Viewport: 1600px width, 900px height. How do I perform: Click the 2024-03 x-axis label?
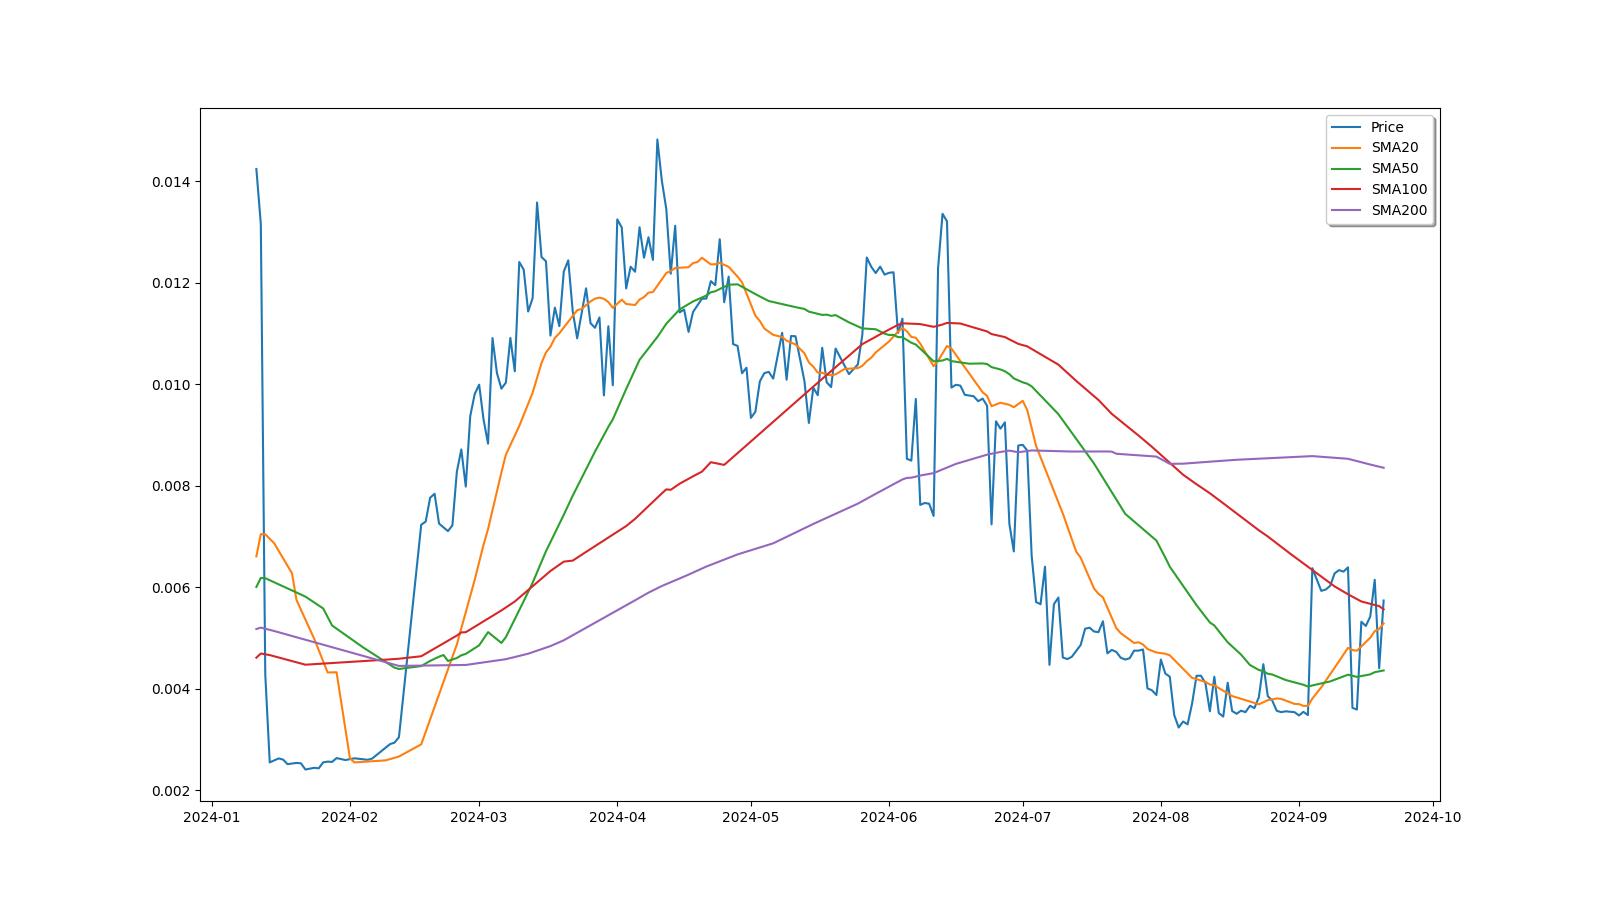pyautogui.click(x=479, y=817)
